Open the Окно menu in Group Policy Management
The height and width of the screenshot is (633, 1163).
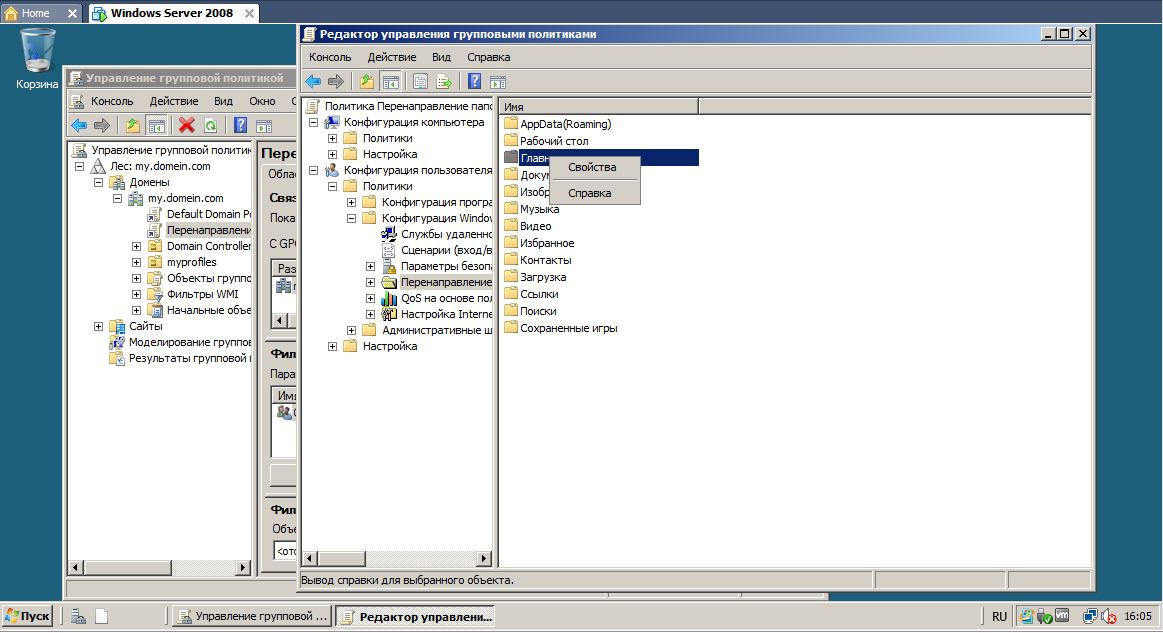pyautogui.click(x=262, y=101)
